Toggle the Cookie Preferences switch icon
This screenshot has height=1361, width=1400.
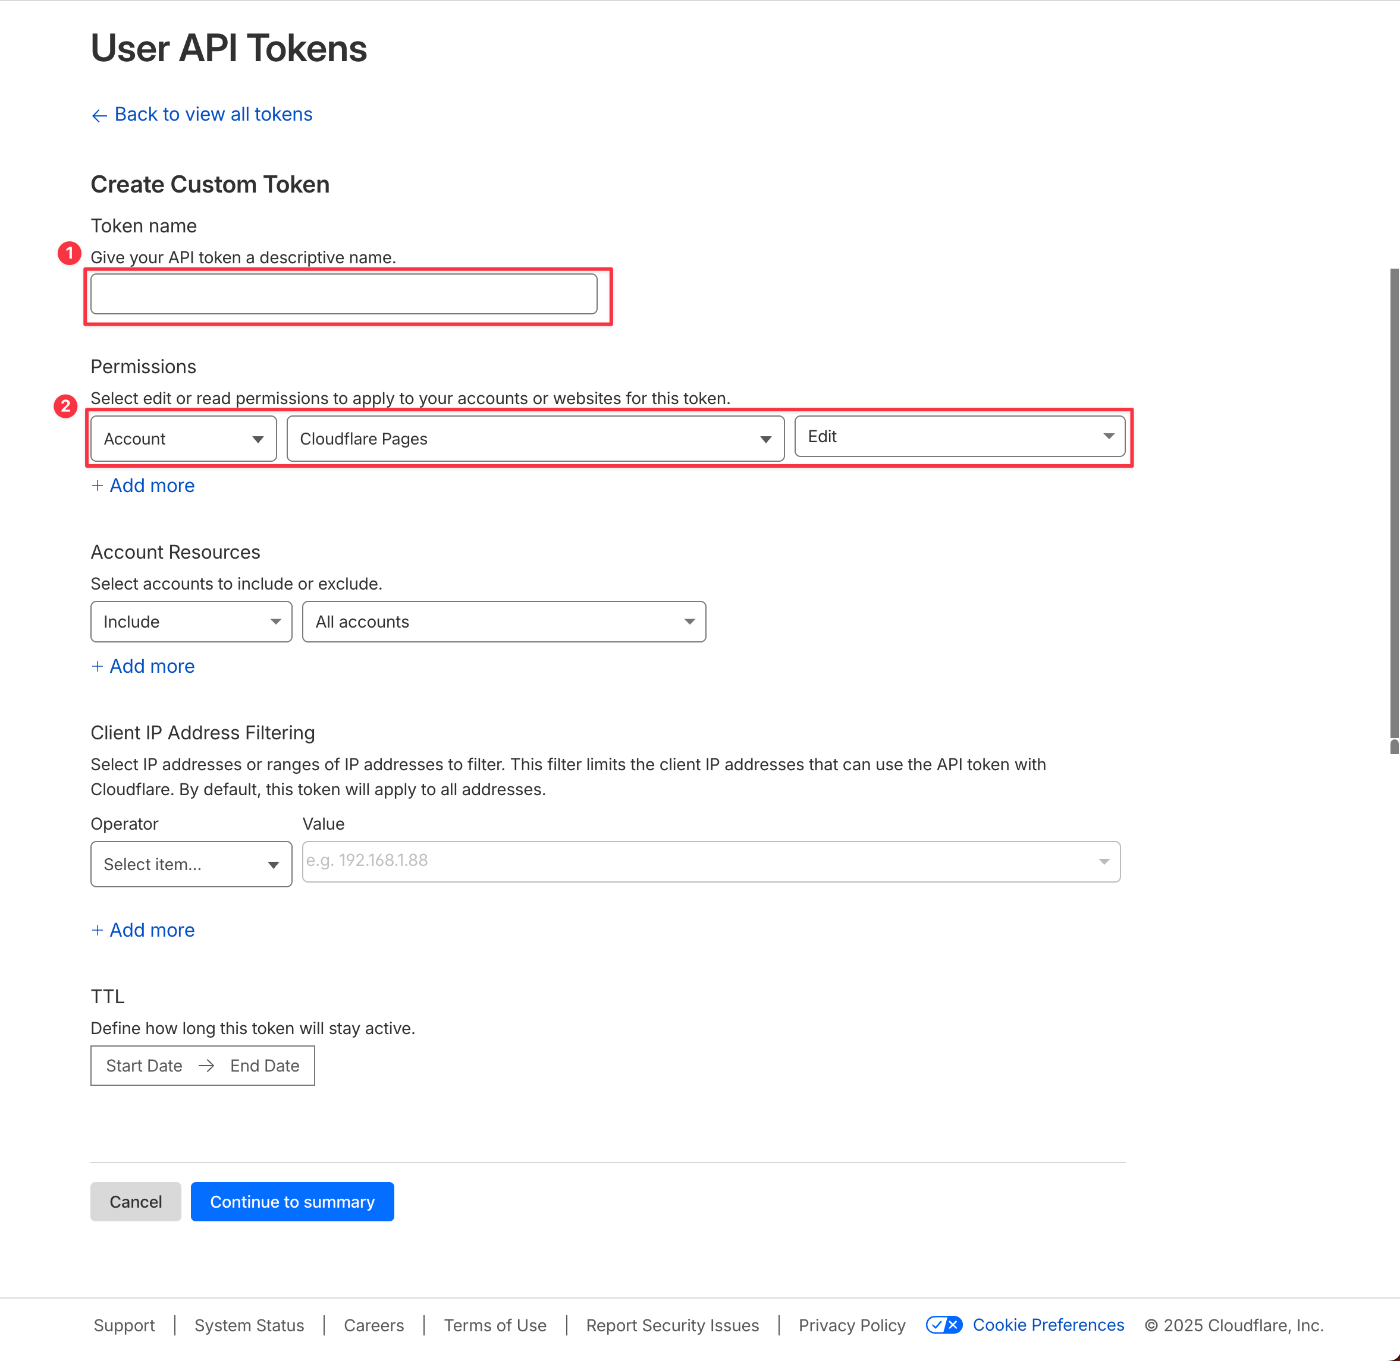point(944,1325)
